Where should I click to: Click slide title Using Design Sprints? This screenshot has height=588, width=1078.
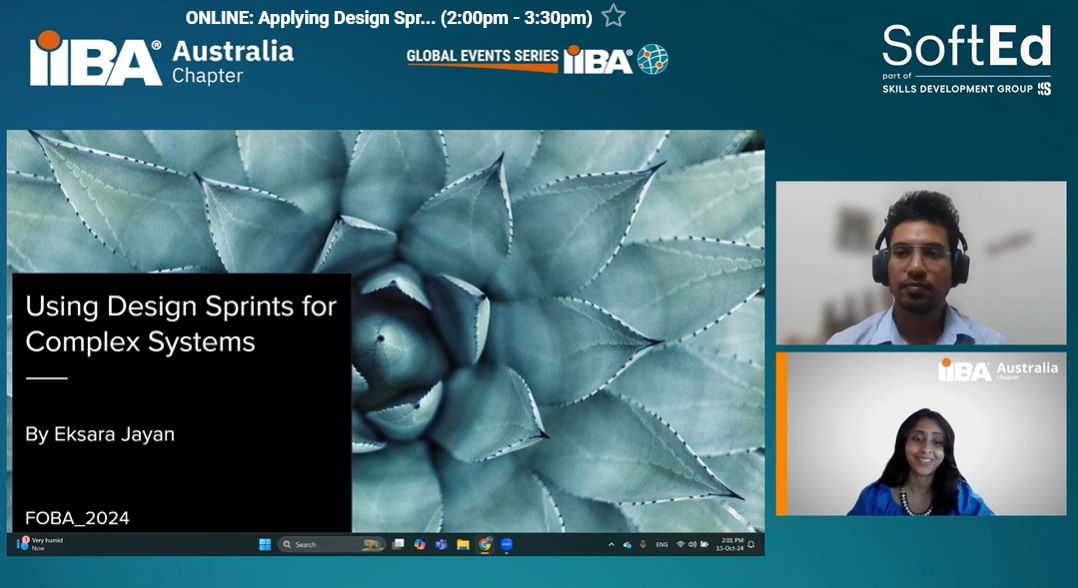(181, 323)
